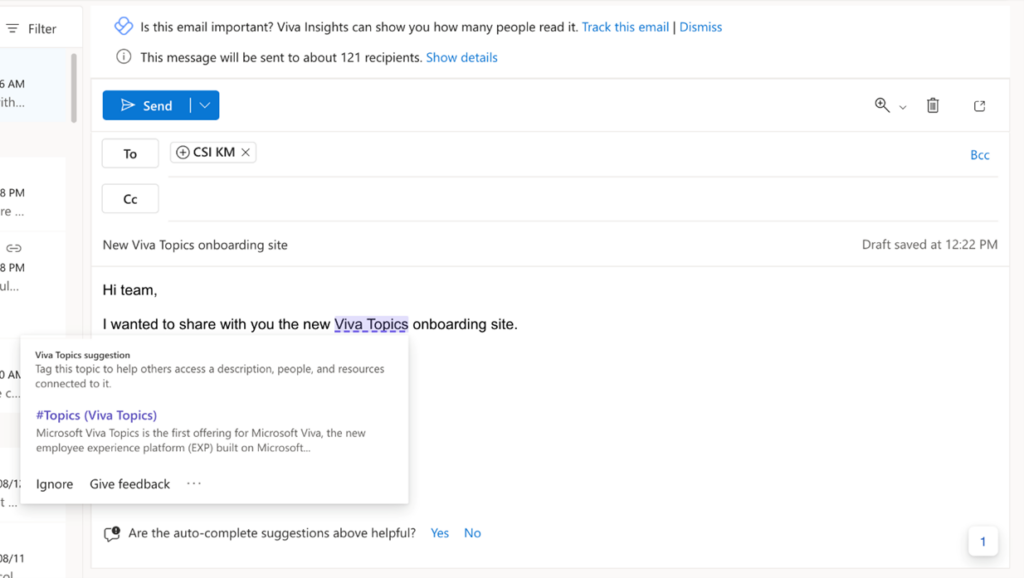Open the Send options dropdown arrow
1024x578 pixels.
[204, 105]
